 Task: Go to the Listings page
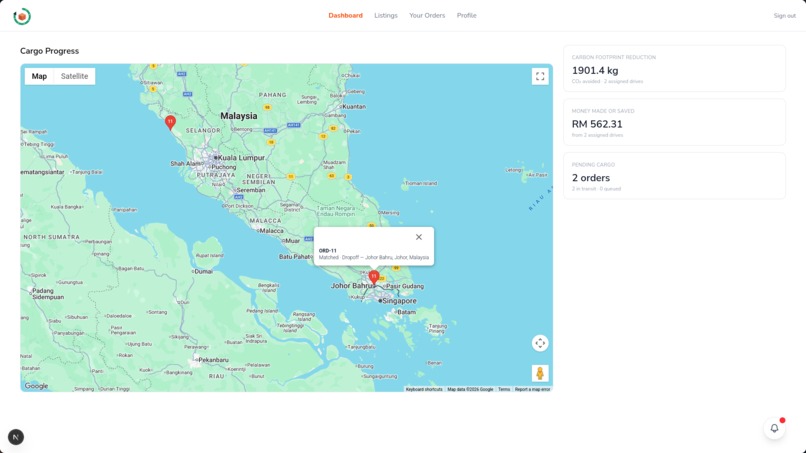(386, 15)
